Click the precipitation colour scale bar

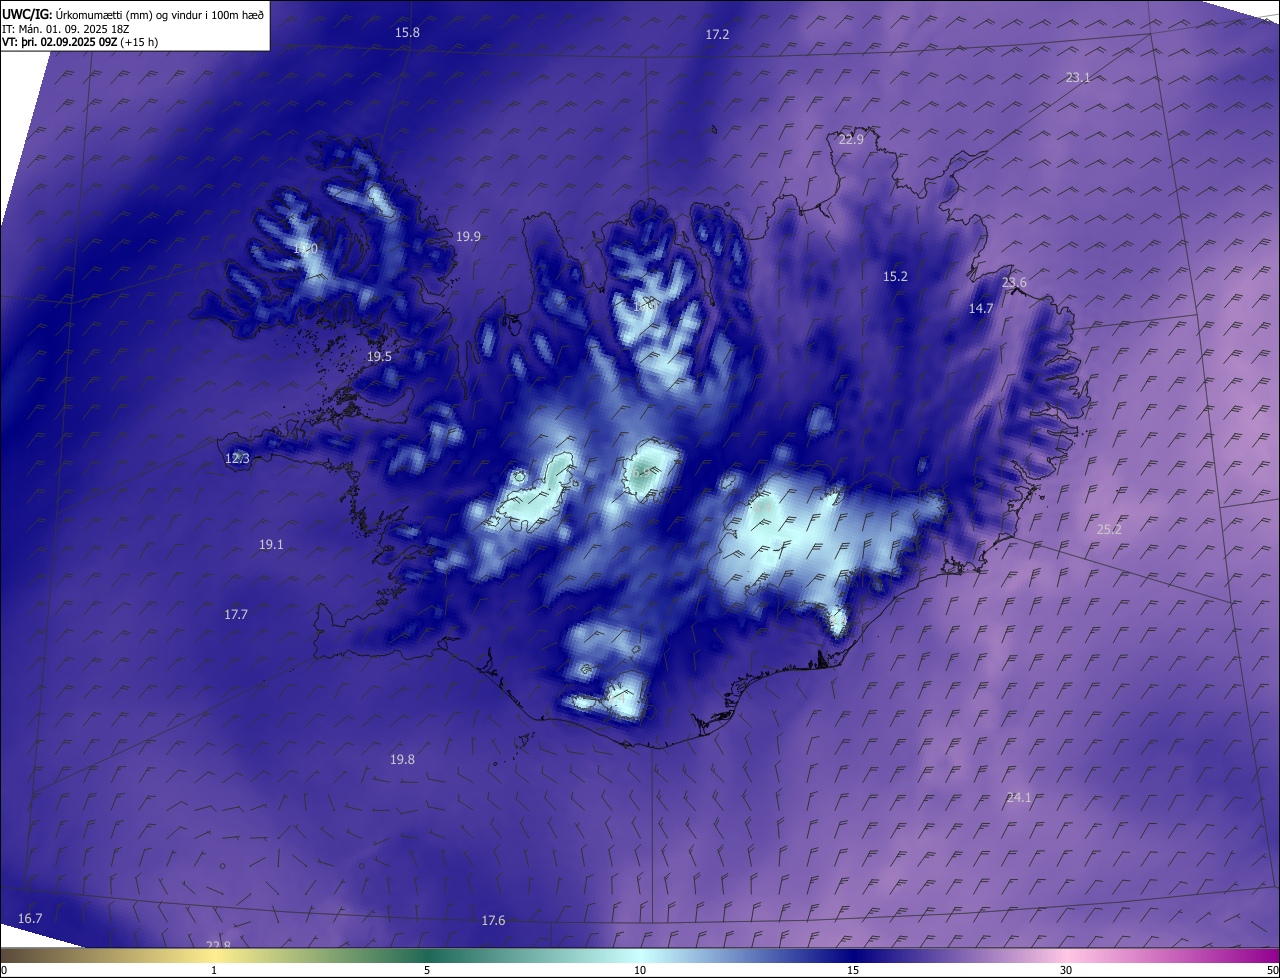(x=640, y=956)
